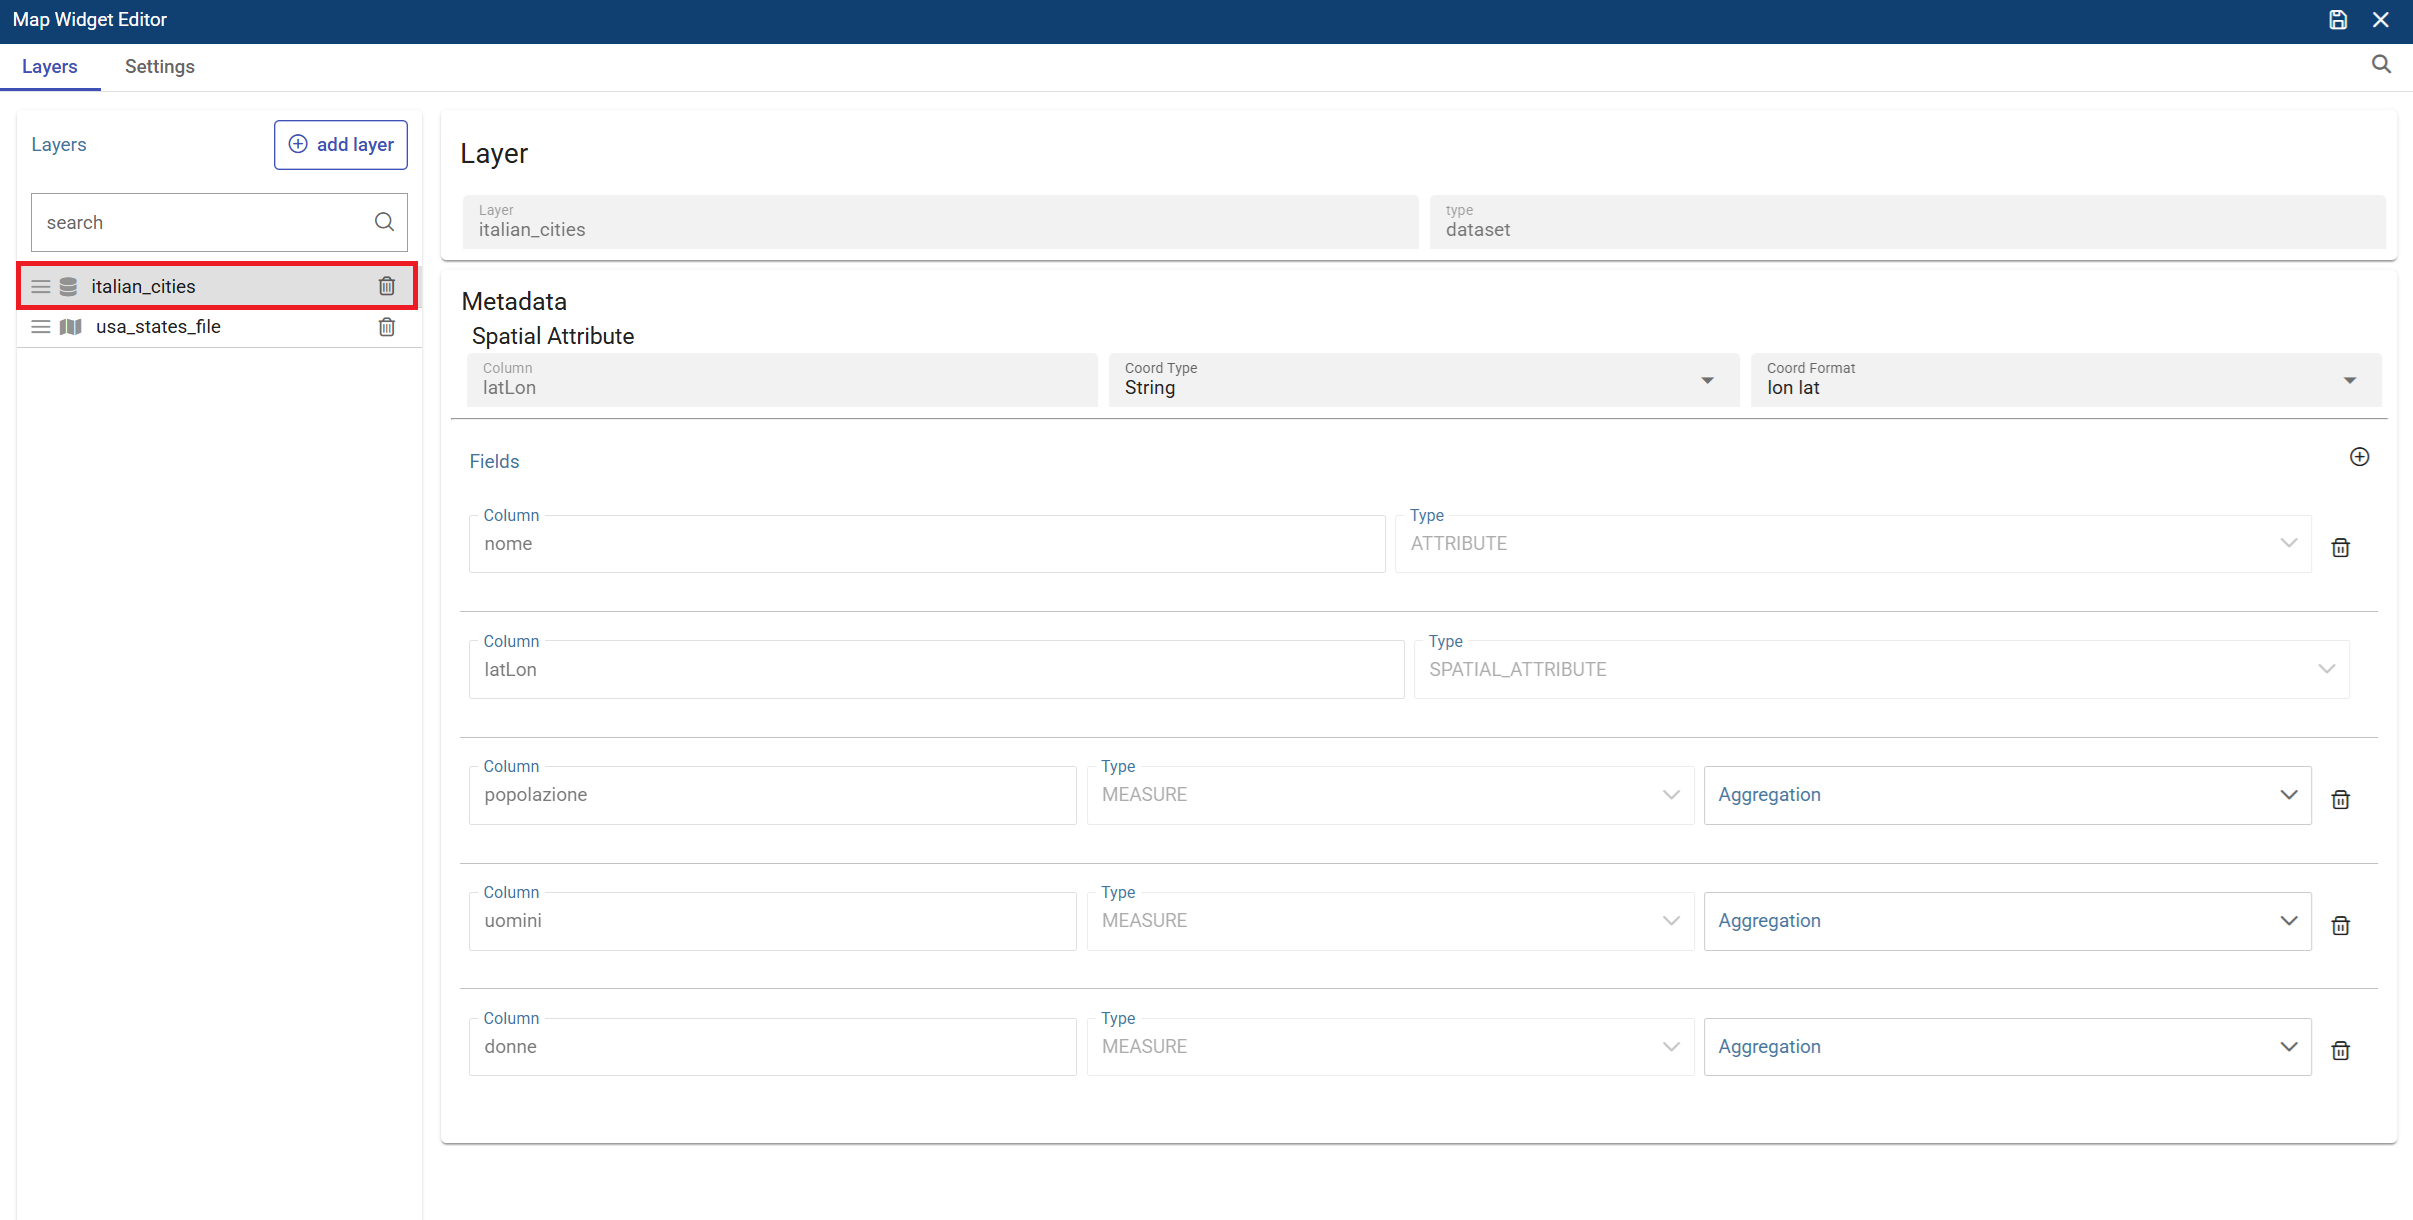Click the dataset icon beside italian_cities
The width and height of the screenshot is (2413, 1220).
[x=68, y=287]
